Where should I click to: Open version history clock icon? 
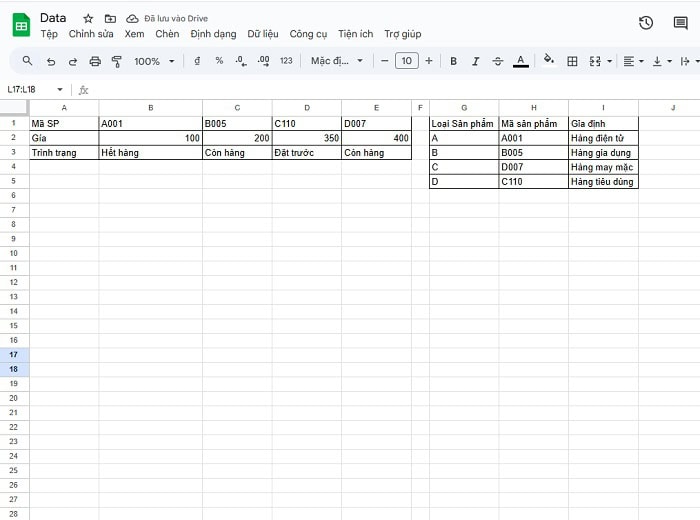[x=645, y=23]
